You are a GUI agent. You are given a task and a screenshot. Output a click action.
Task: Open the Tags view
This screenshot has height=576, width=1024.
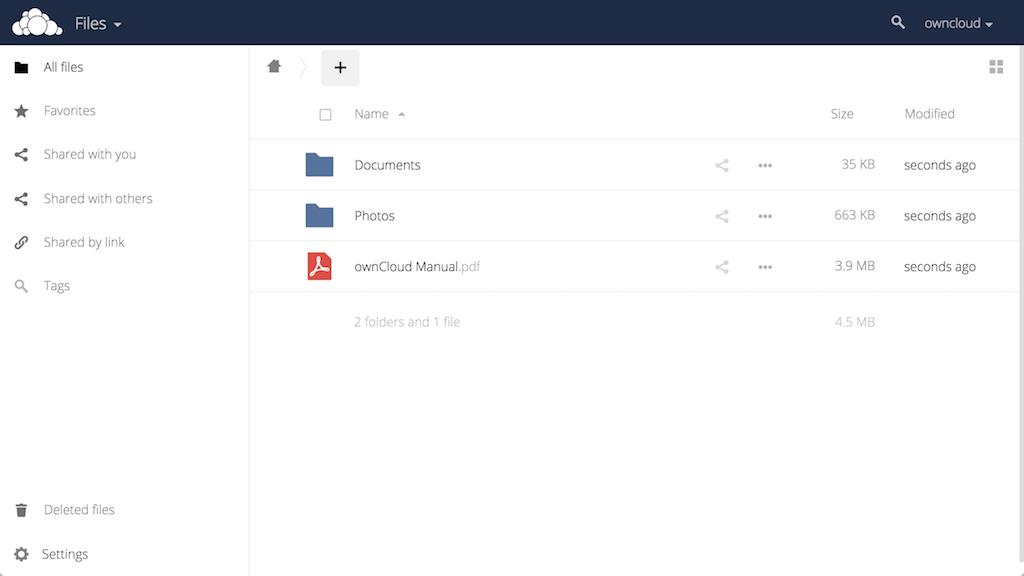(57, 285)
